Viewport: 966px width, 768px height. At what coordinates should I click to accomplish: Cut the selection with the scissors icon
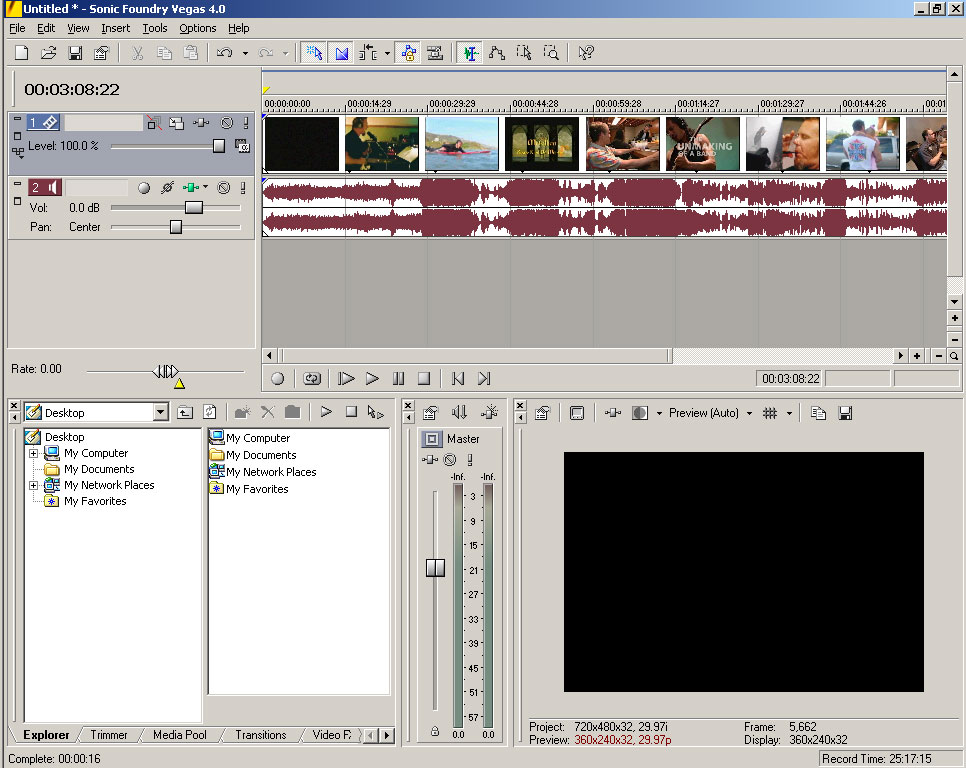click(x=137, y=53)
